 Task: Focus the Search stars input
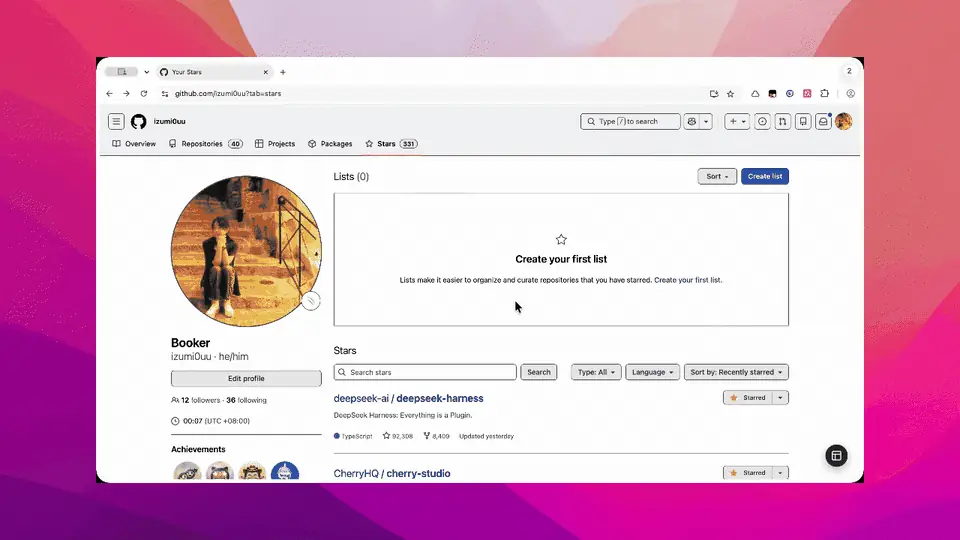(425, 372)
